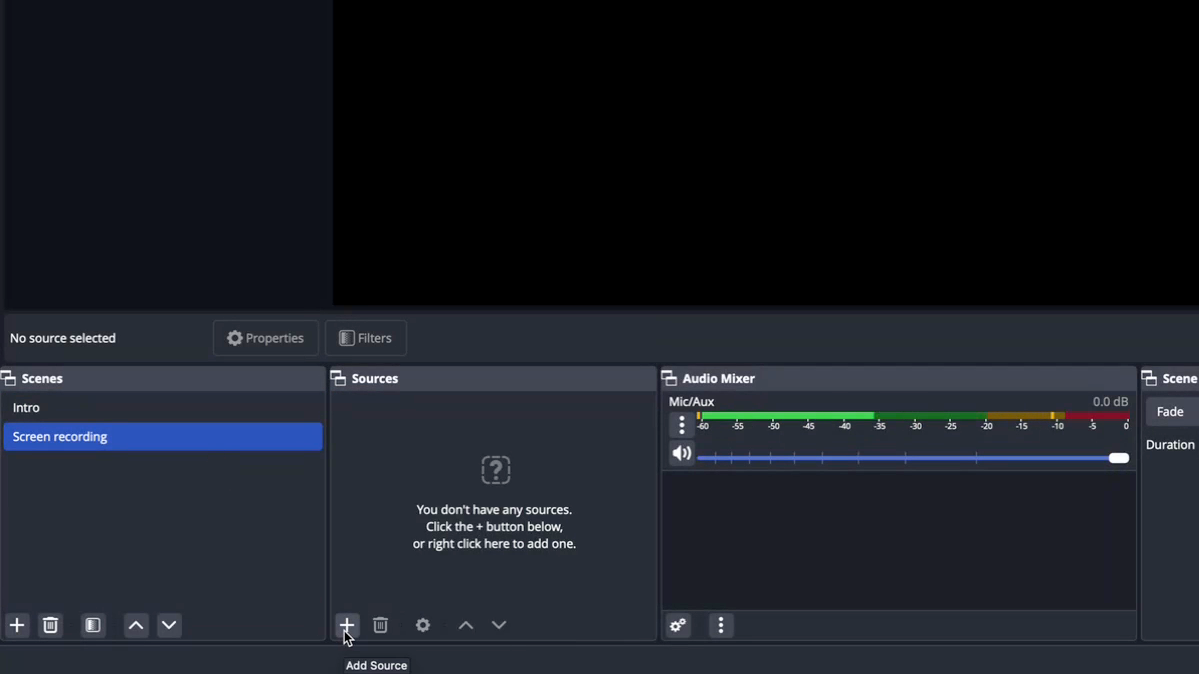Move scene up with up arrow
Screen dimensions: 1199x674
[x=136, y=625]
